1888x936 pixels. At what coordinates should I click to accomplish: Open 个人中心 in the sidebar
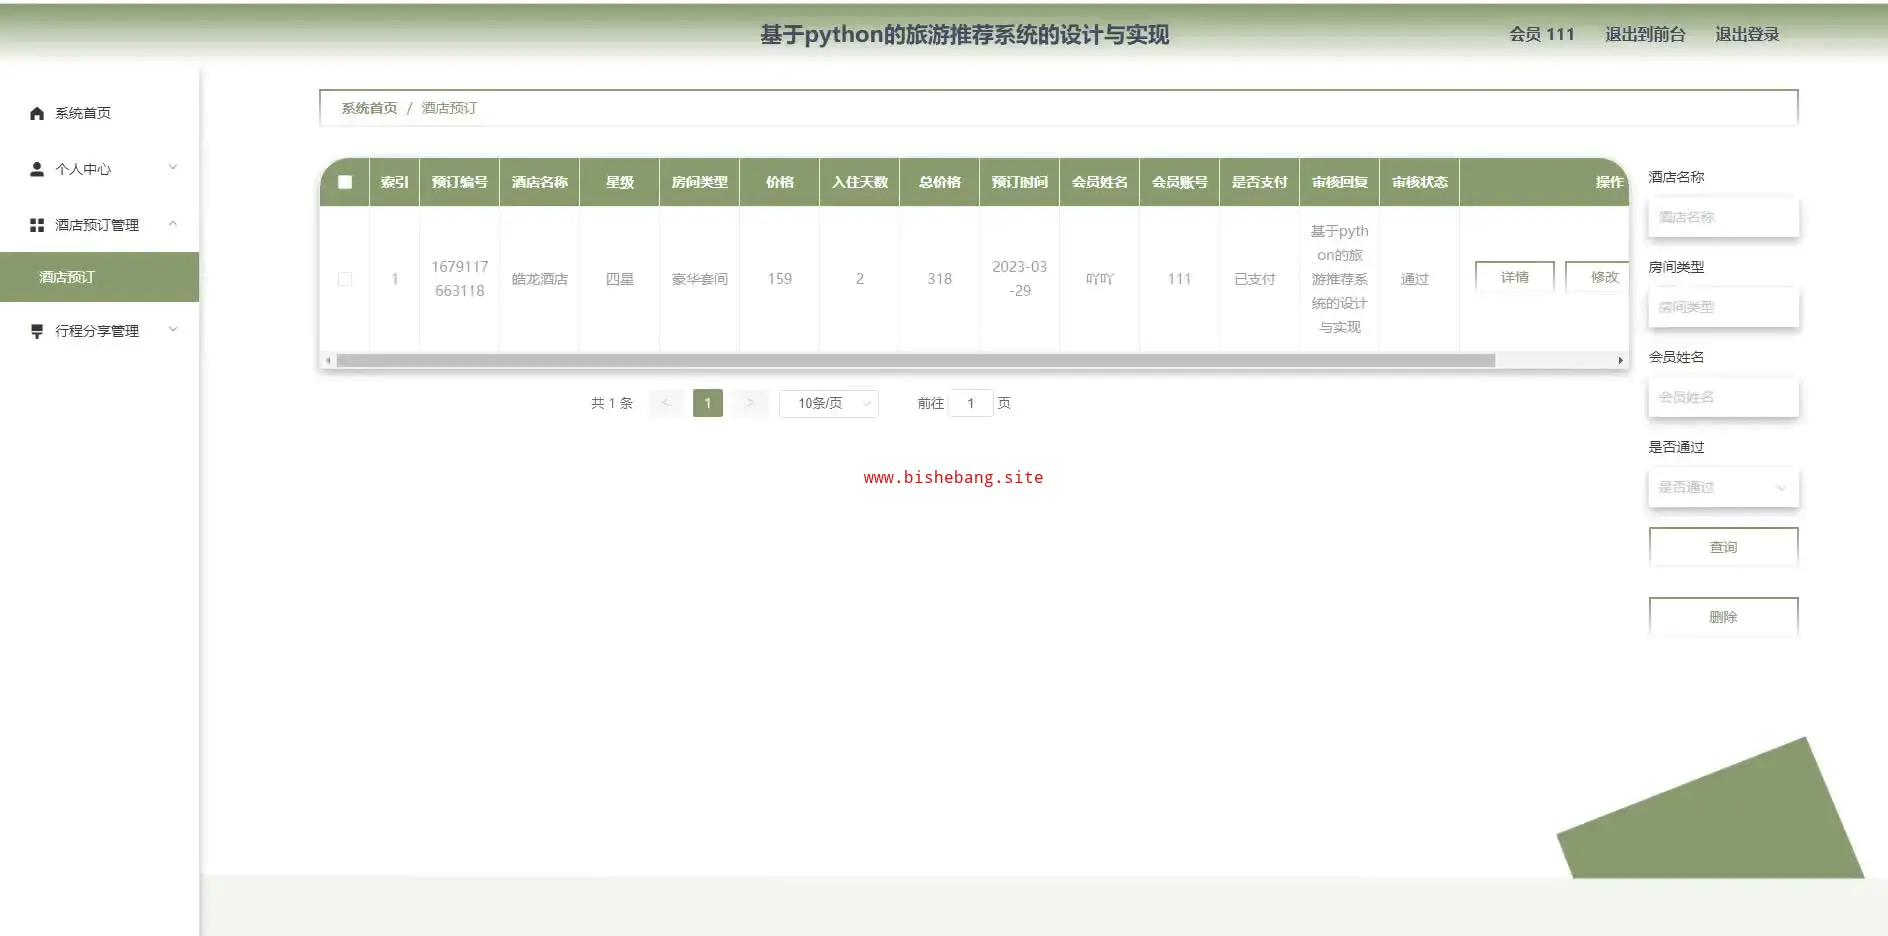pyautogui.click(x=99, y=169)
